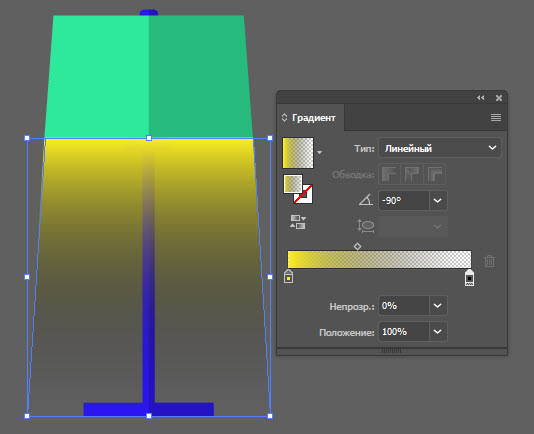Screen dimensions: 534x434
Task: Cycle panel view via arrows beside Градиент
Action: (284, 118)
